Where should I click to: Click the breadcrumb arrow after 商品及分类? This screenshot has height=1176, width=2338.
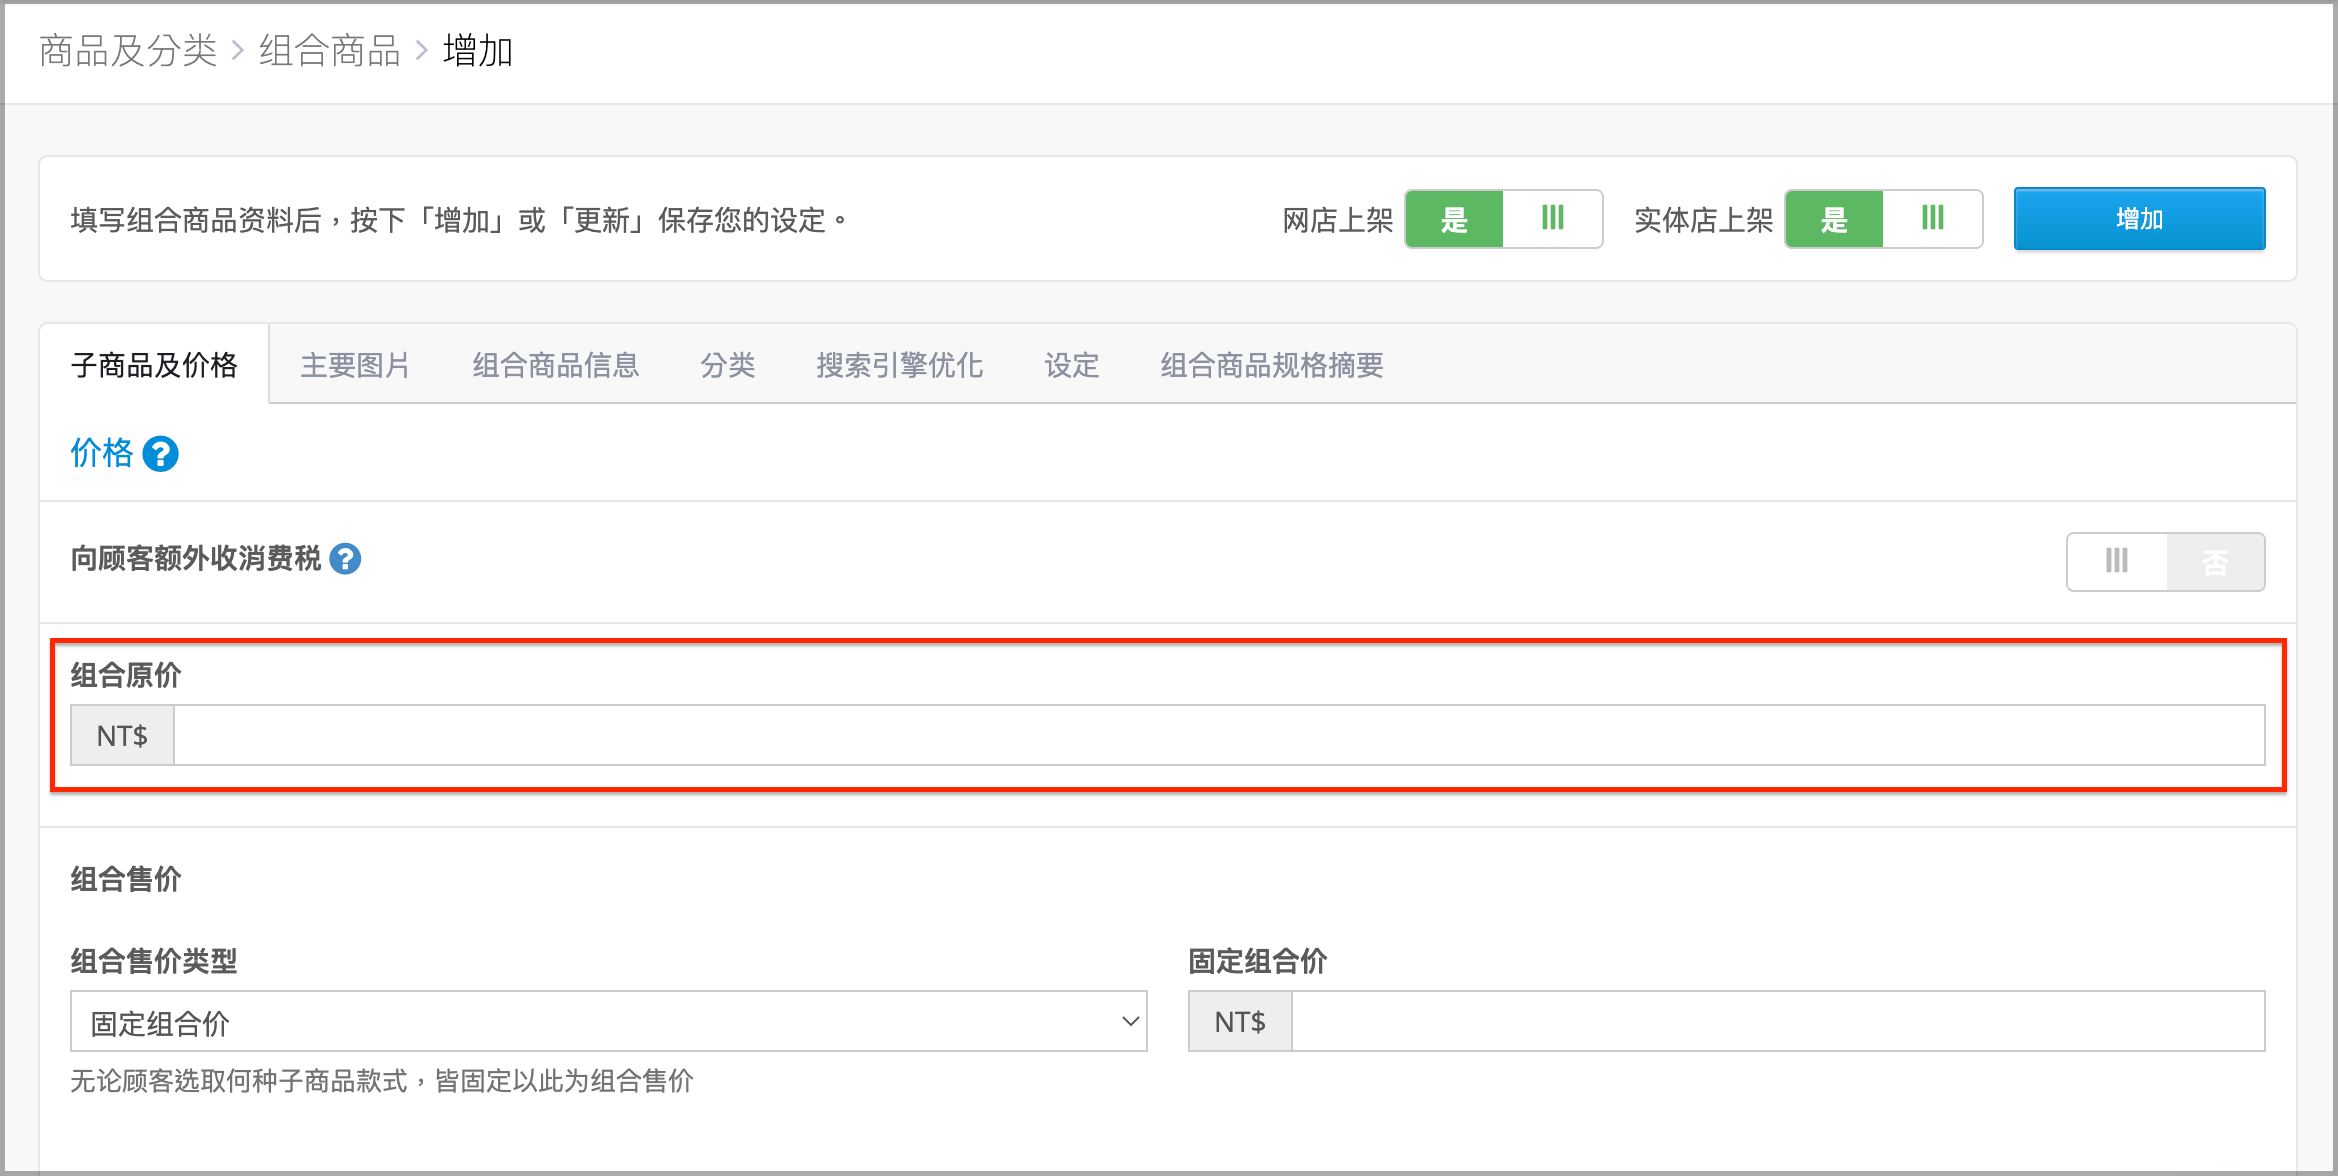(x=238, y=50)
